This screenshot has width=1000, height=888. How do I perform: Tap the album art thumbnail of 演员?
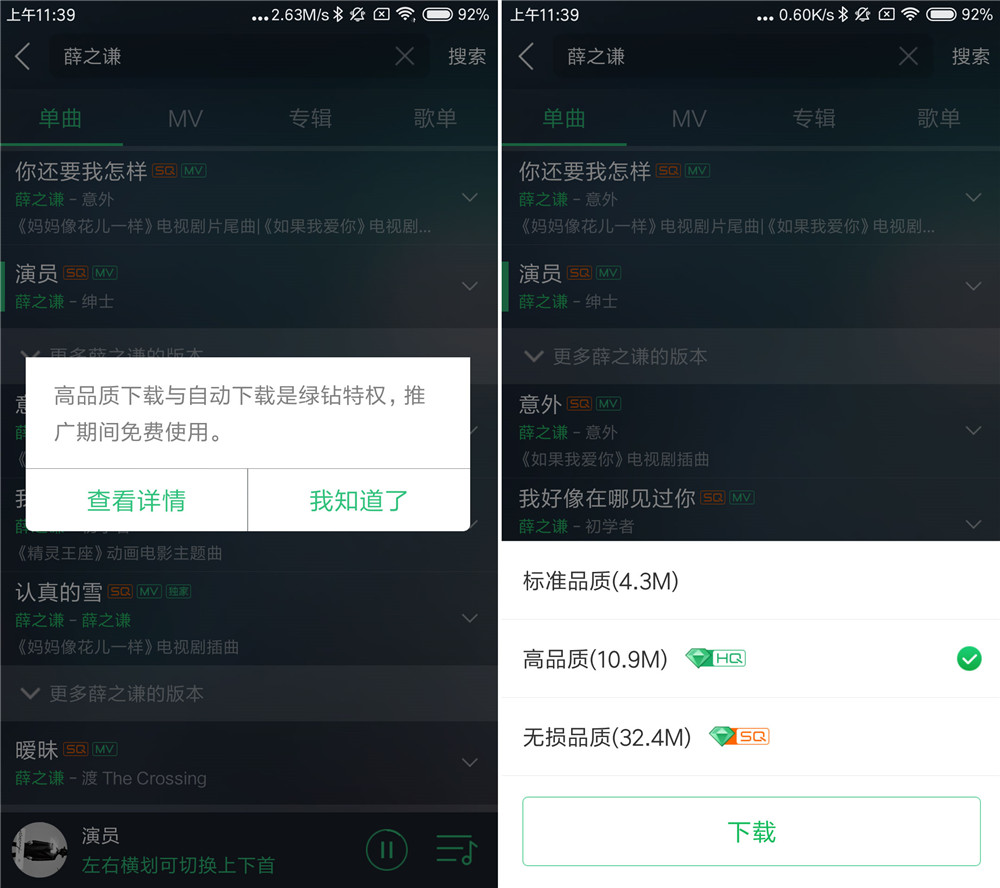pos(40,850)
